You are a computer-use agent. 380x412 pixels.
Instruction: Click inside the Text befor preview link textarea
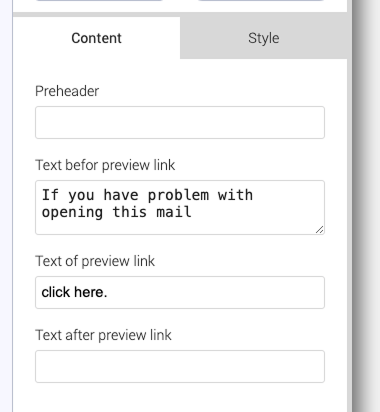pyautogui.click(x=180, y=207)
